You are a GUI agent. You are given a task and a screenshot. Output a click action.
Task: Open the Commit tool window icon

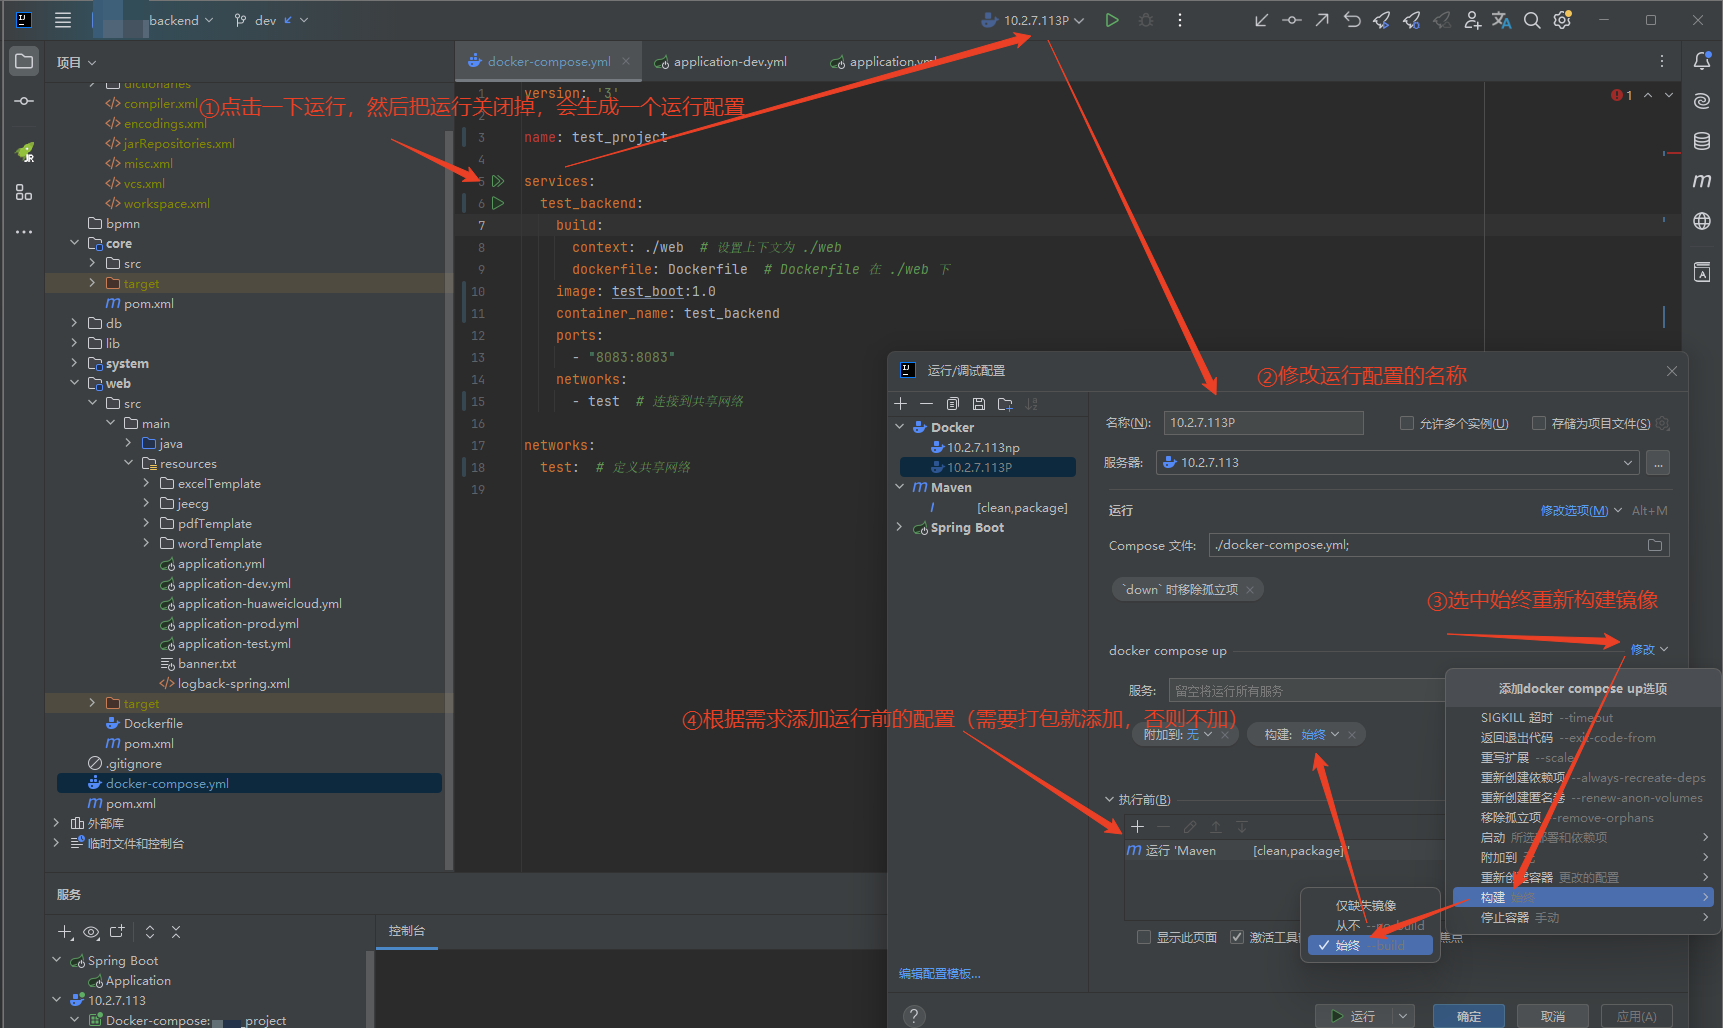24,101
